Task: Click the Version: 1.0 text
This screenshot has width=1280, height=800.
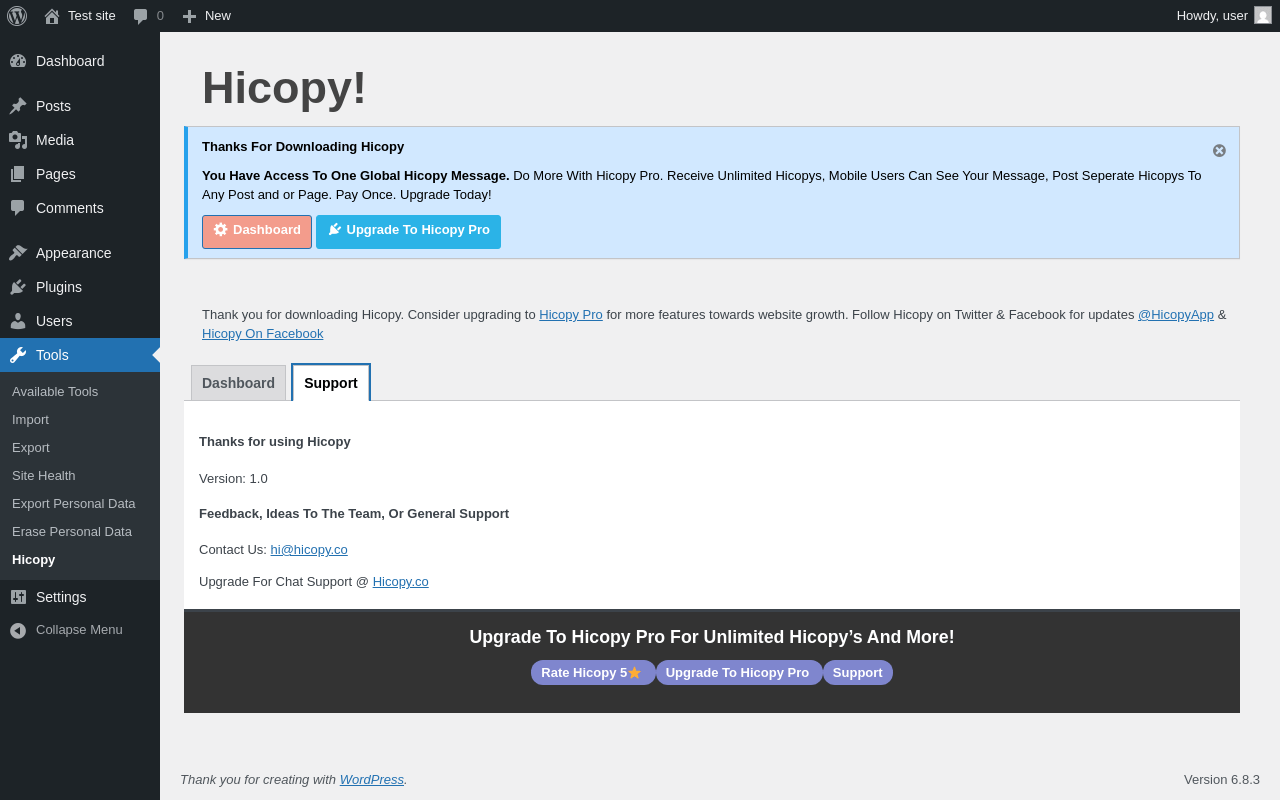Action: (x=233, y=478)
